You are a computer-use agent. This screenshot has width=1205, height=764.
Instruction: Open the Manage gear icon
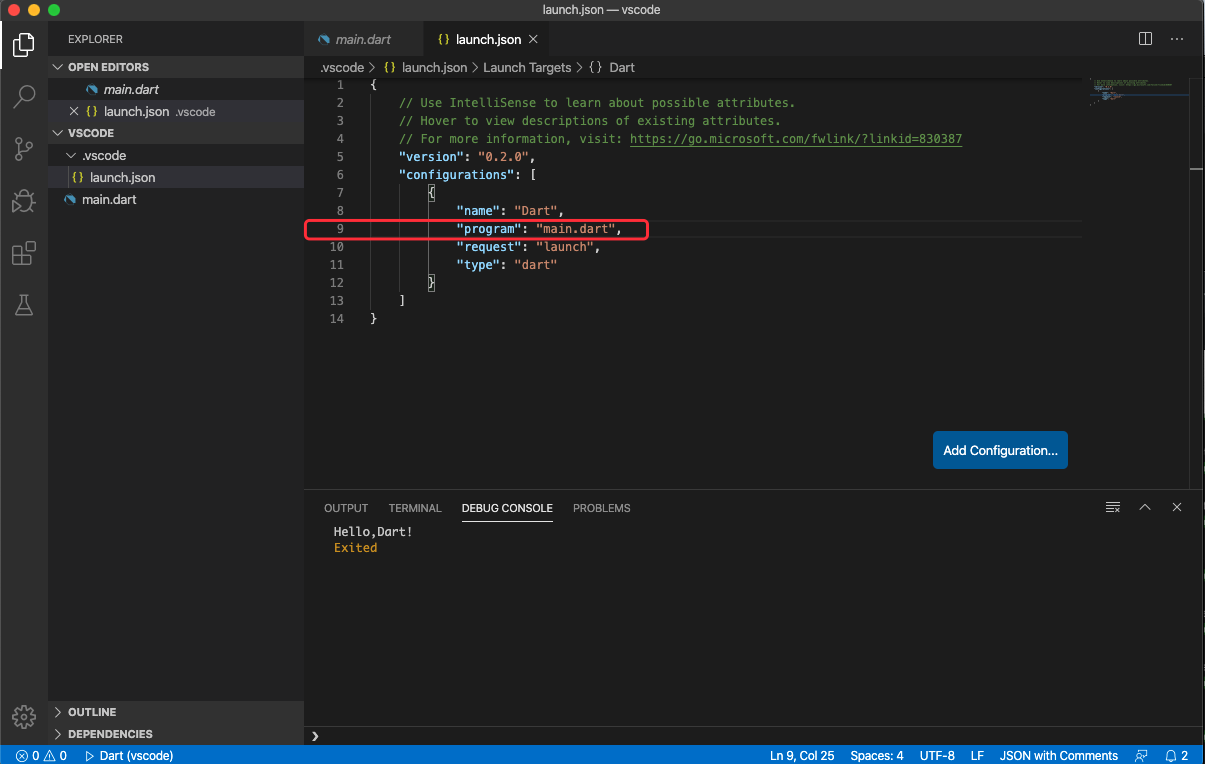tap(24, 716)
